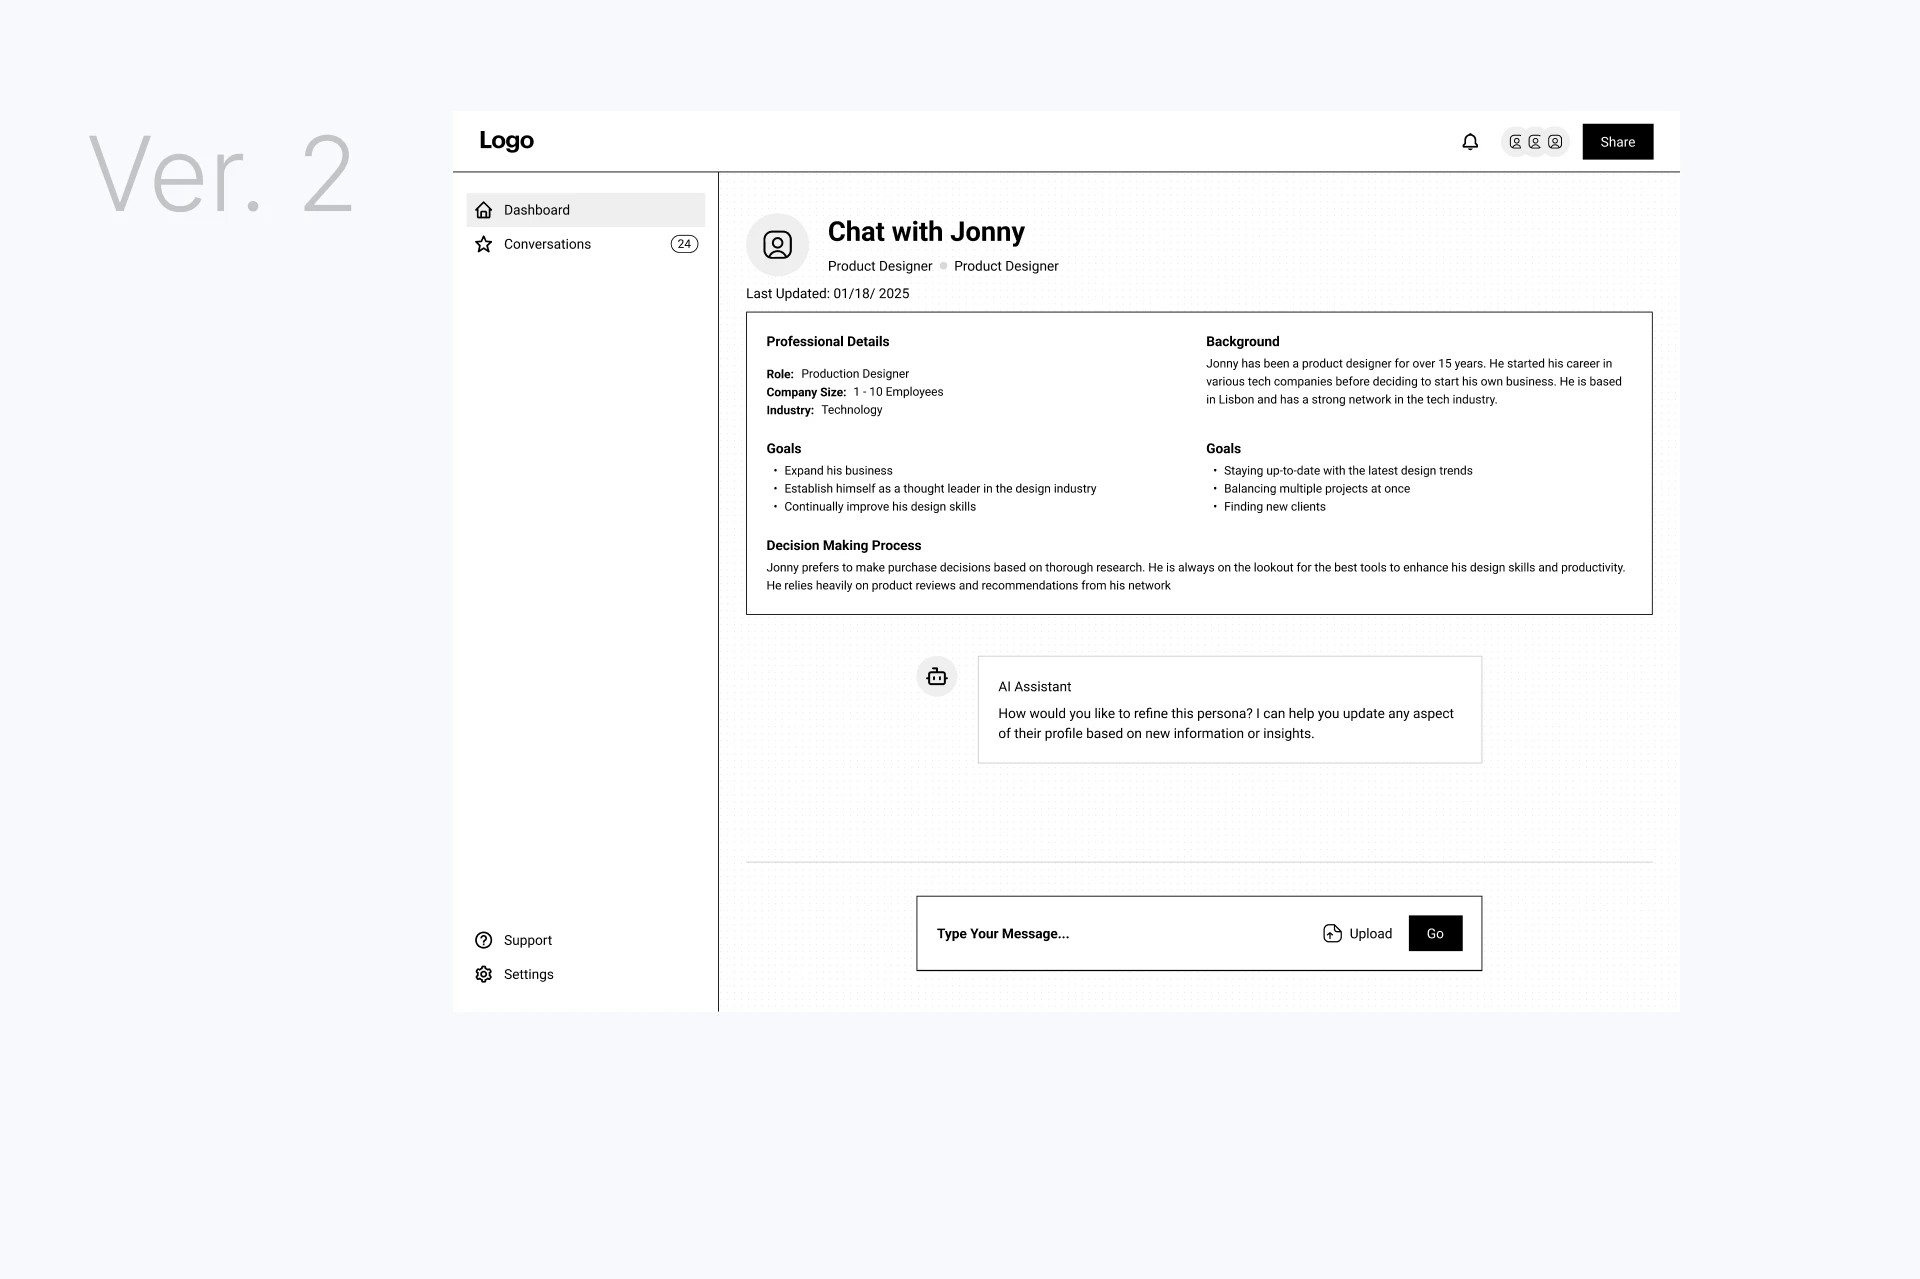Click the Conversations star icon

point(484,244)
